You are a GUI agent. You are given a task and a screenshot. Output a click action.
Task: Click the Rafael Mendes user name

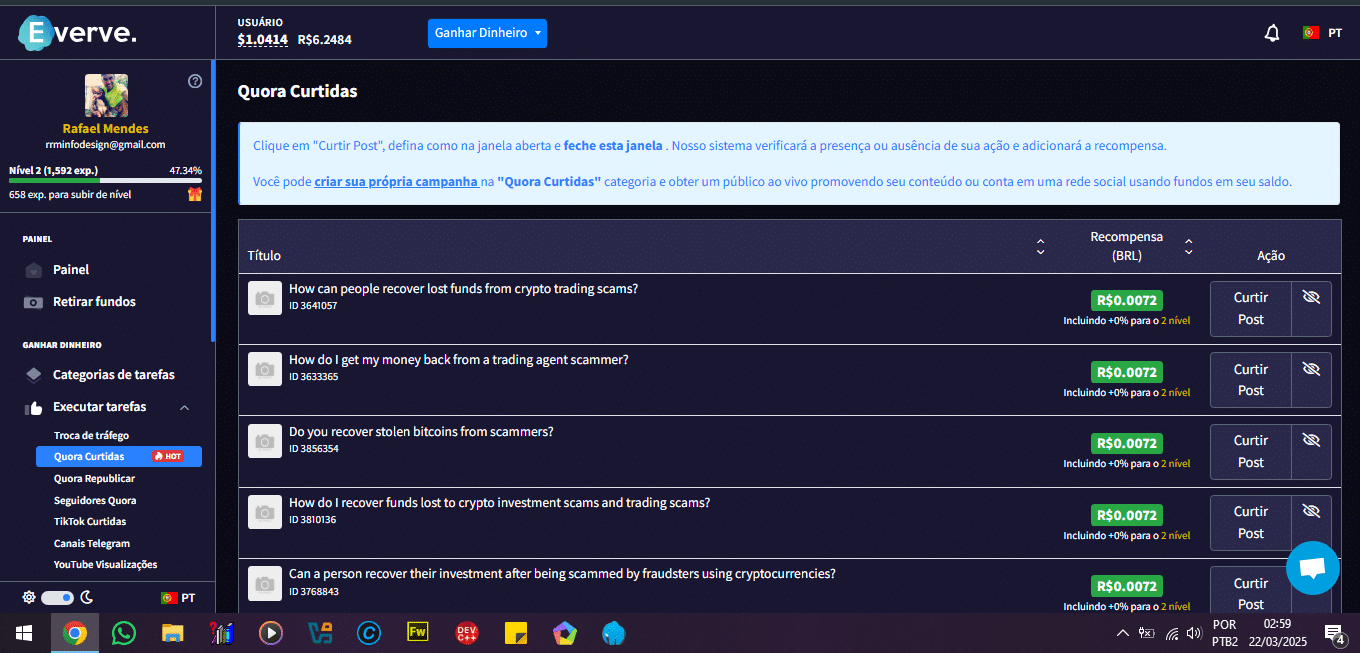pos(105,129)
